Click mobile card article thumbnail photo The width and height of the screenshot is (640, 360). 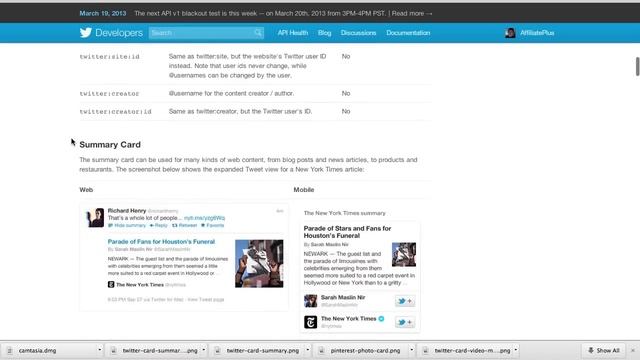pyautogui.click(x=404, y=254)
